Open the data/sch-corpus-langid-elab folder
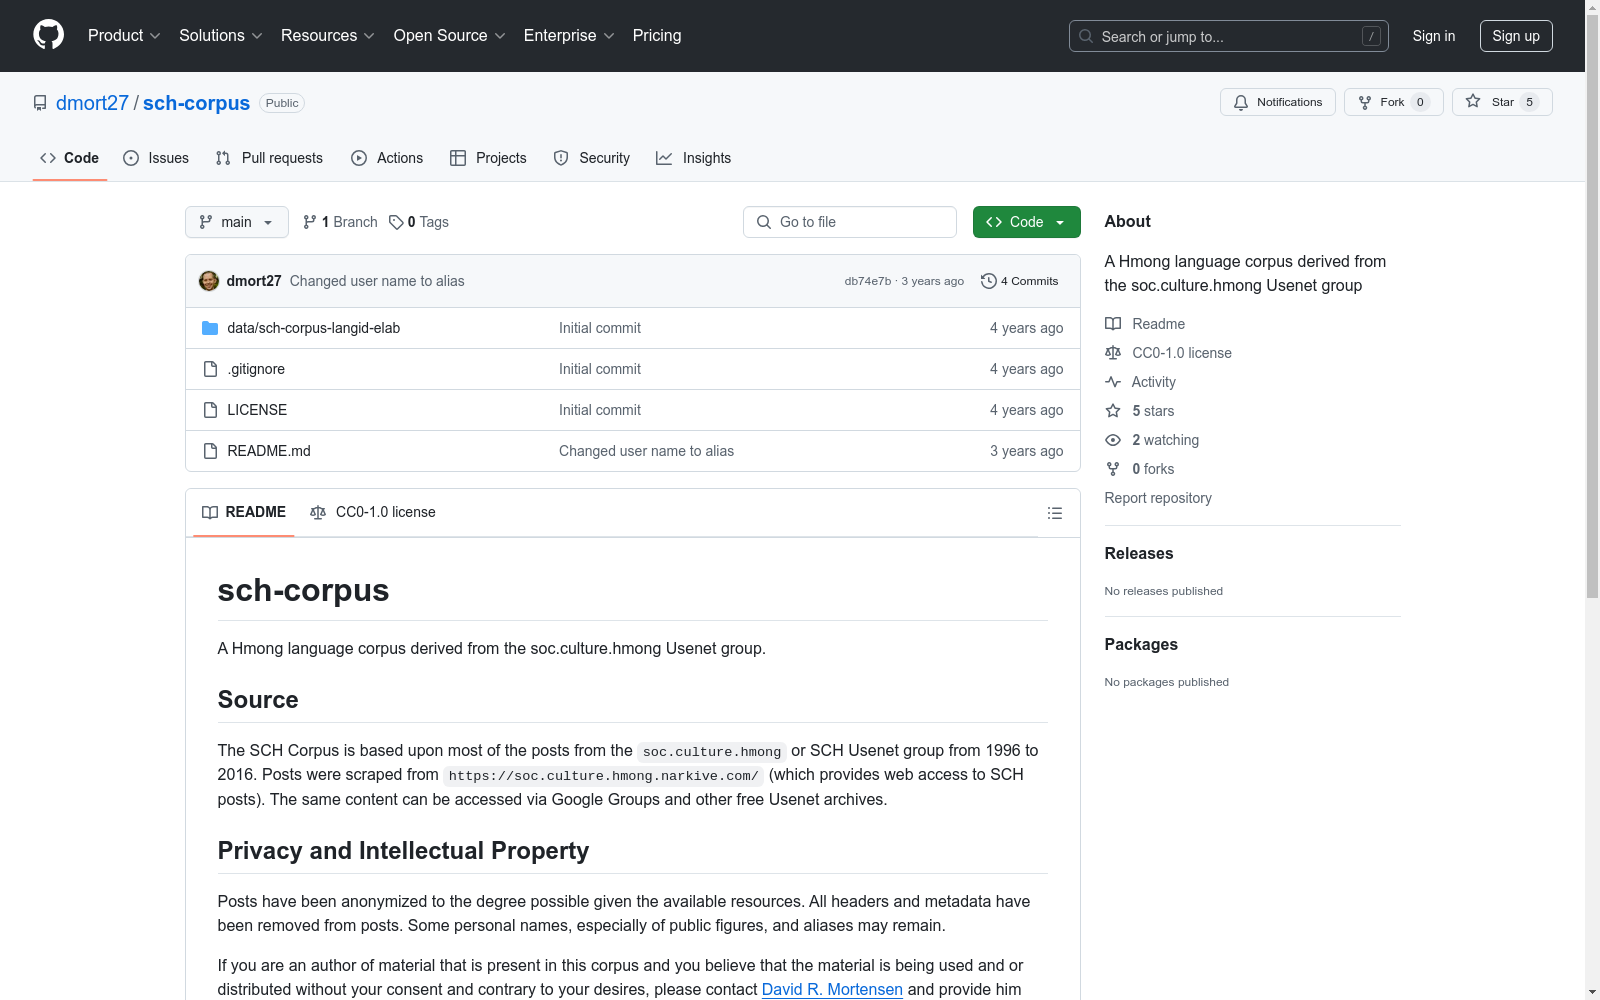1600x1000 pixels. click(x=313, y=328)
